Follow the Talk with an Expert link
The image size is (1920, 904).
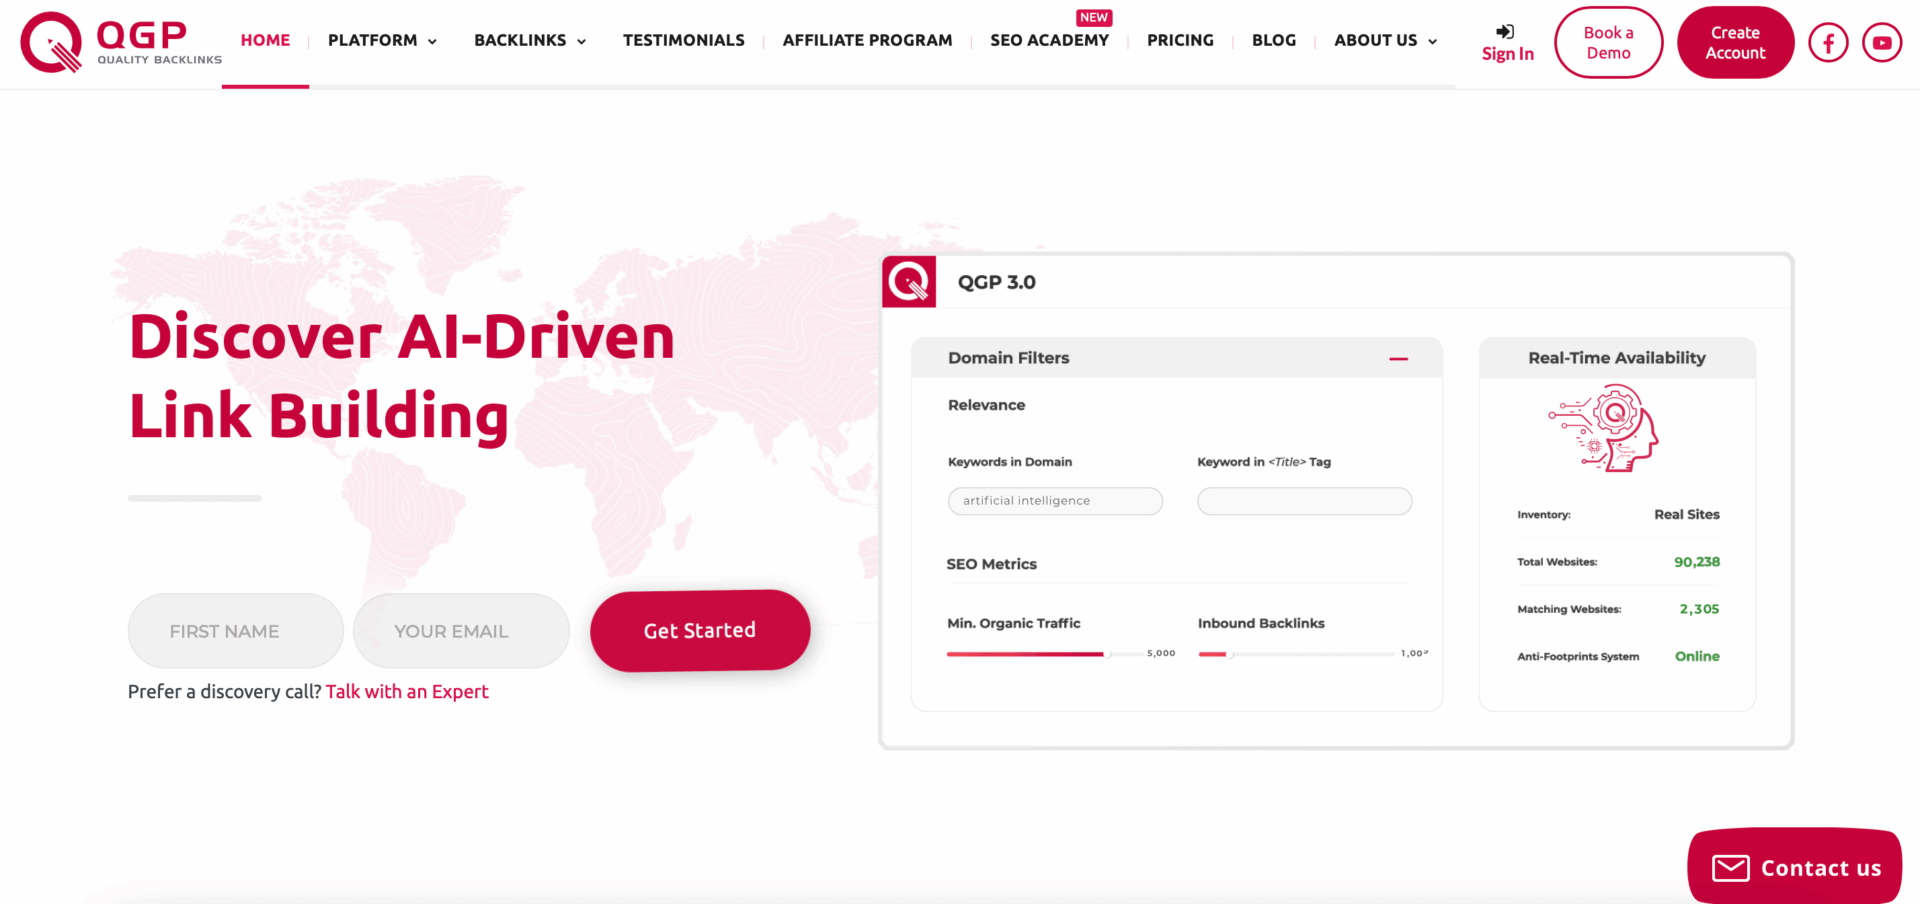pos(407,692)
